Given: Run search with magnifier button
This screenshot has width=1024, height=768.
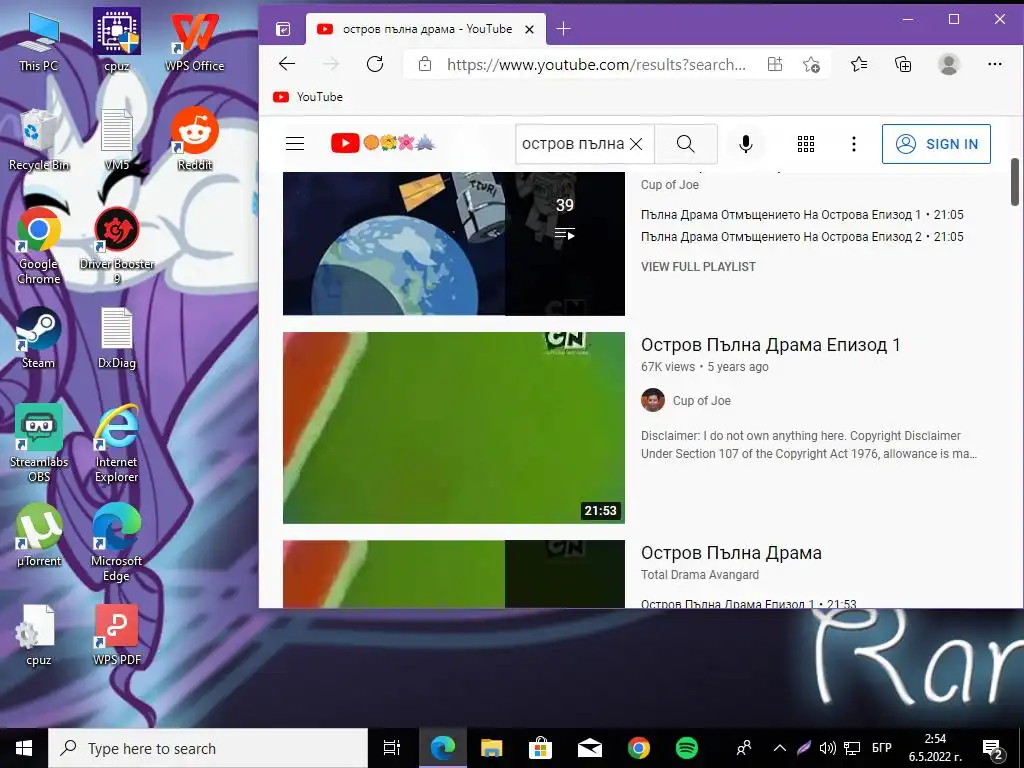Looking at the screenshot, I should tap(686, 144).
